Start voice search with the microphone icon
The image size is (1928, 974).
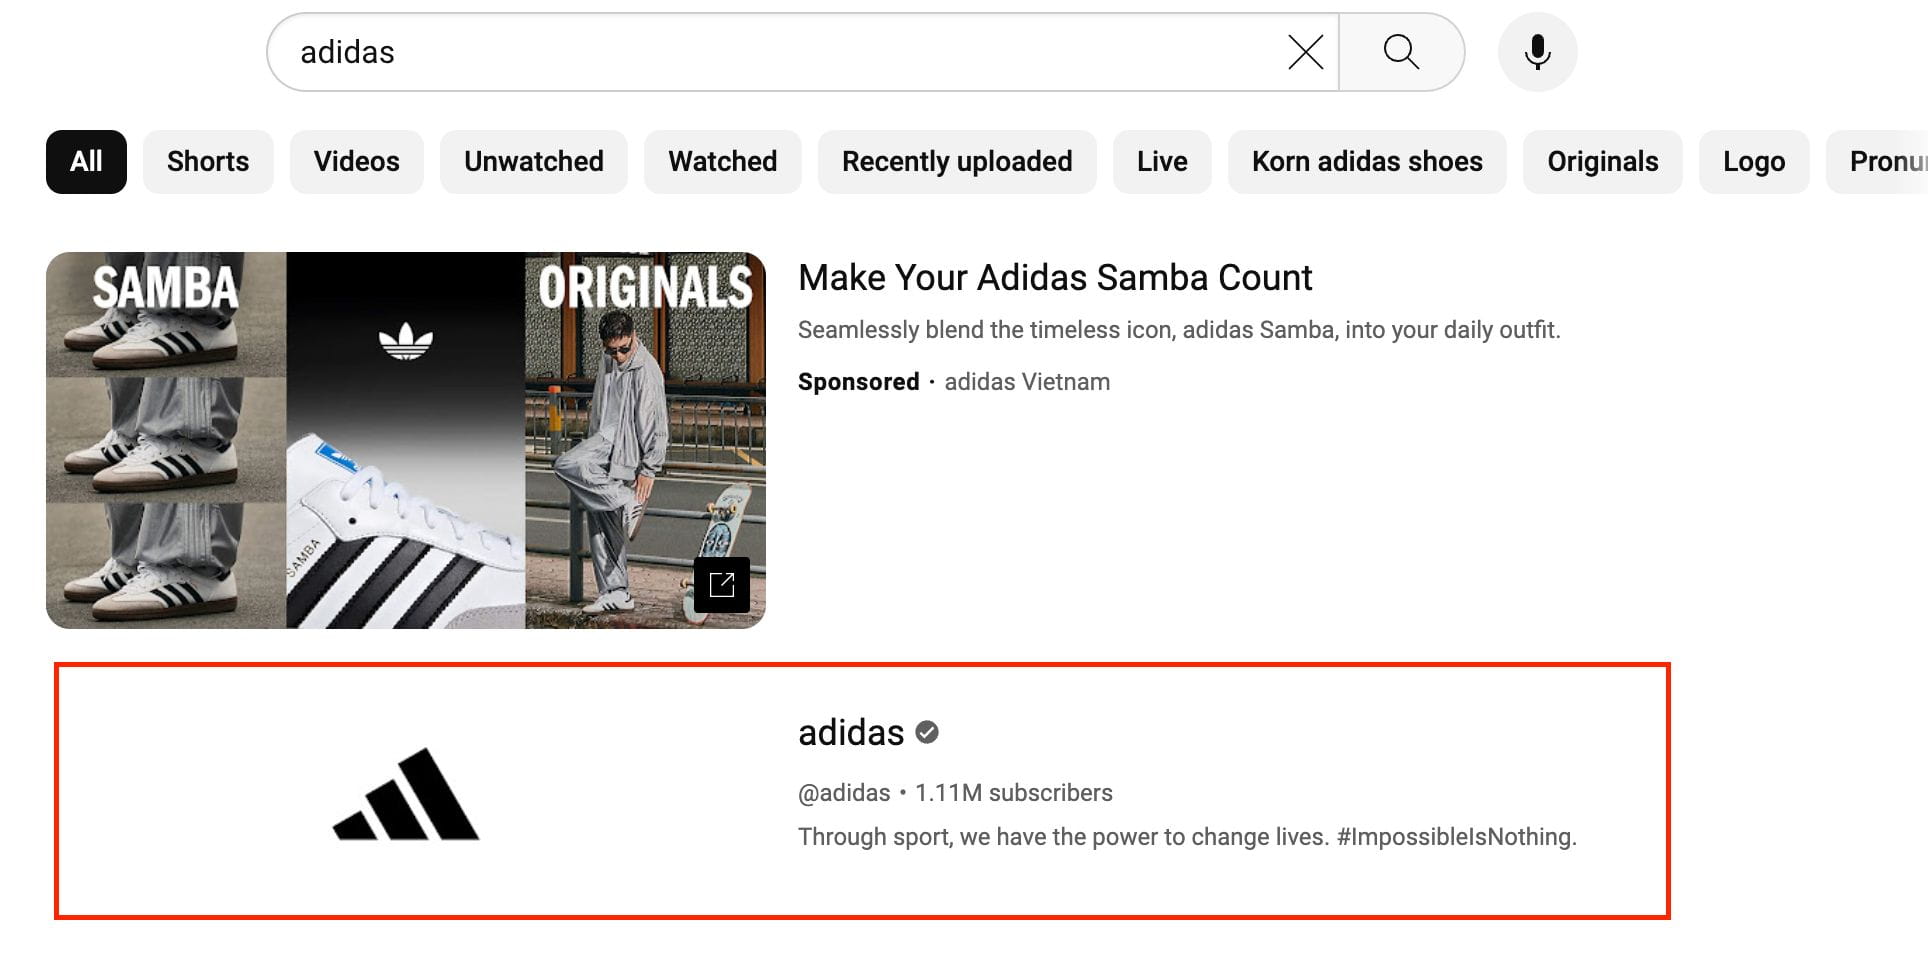pyautogui.click(x=1537, y=52)
